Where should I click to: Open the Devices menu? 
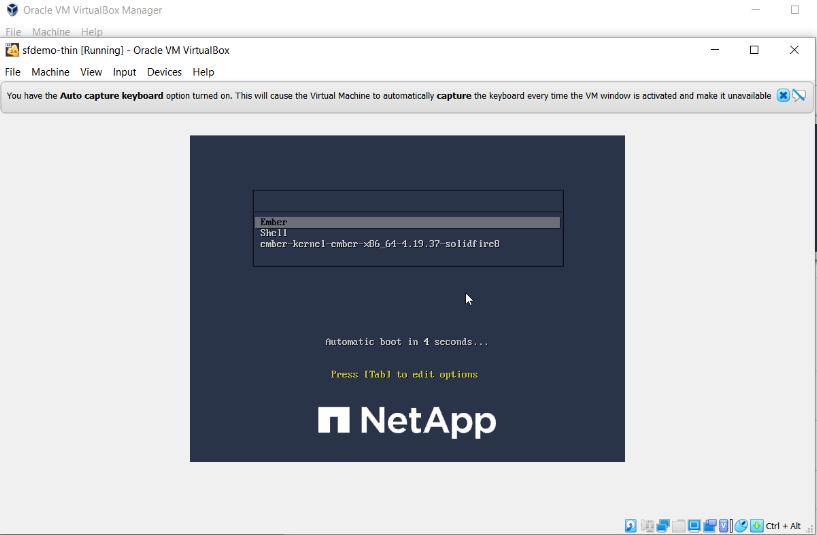[x=164, y=72]
